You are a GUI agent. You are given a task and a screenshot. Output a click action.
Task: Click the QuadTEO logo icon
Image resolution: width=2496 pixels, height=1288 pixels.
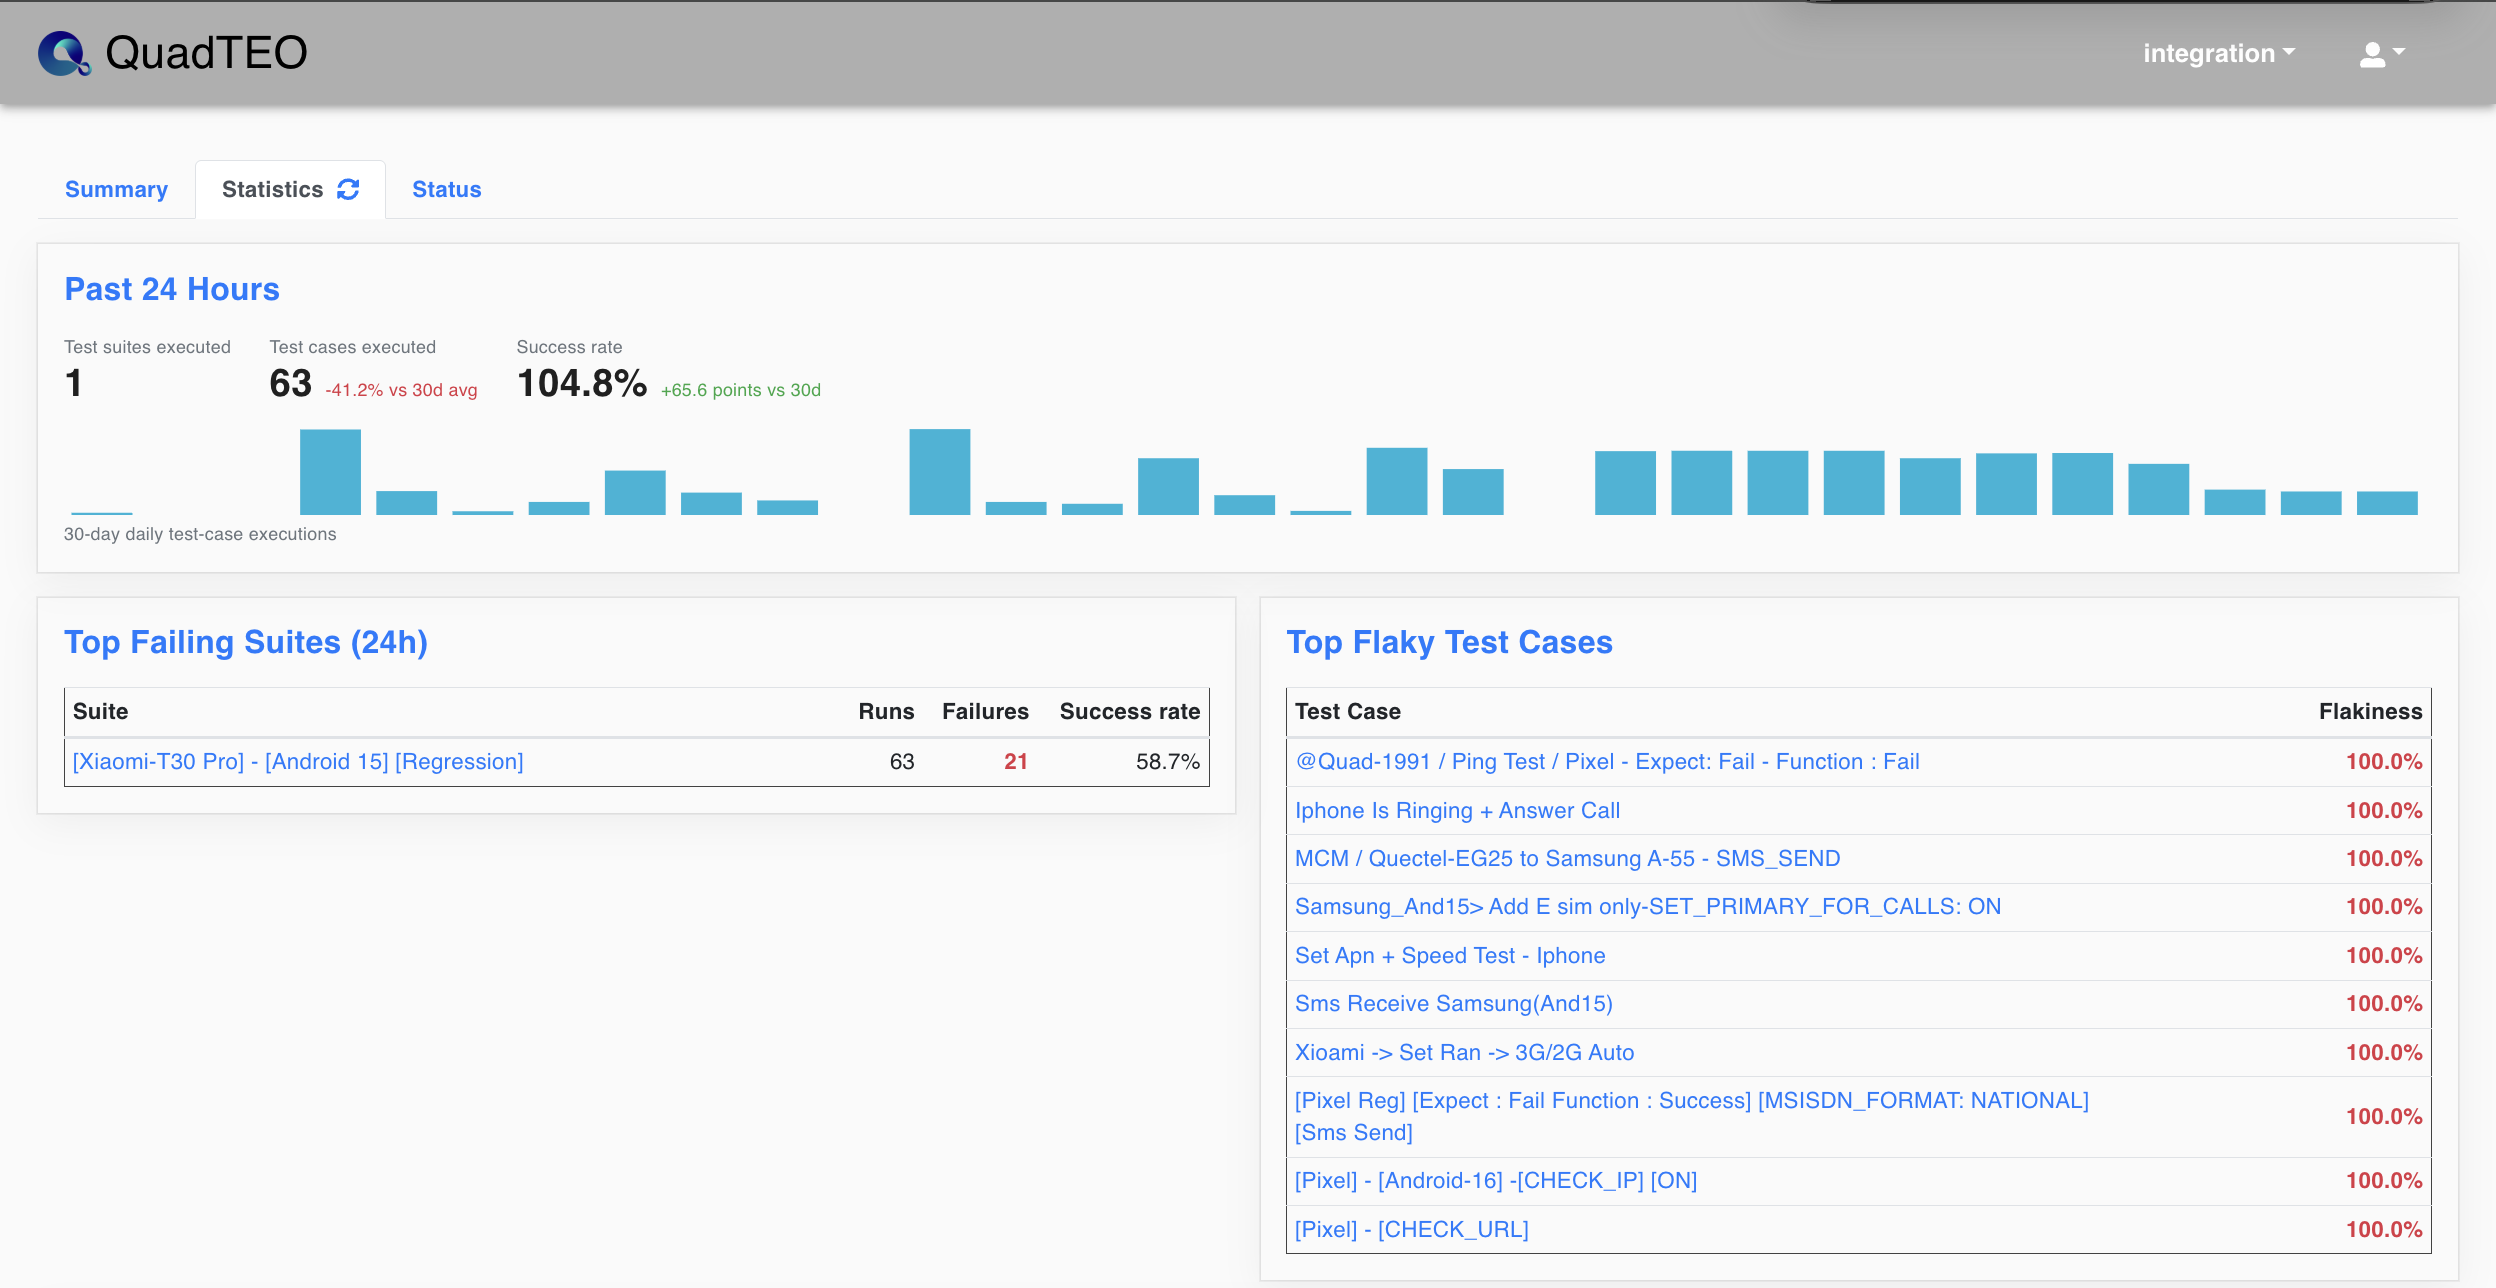coord(64,53)
